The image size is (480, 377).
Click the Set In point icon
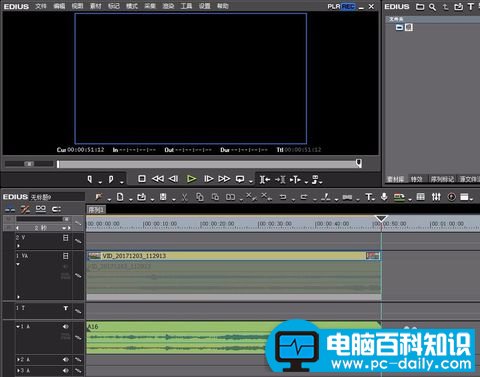[90, 179]
